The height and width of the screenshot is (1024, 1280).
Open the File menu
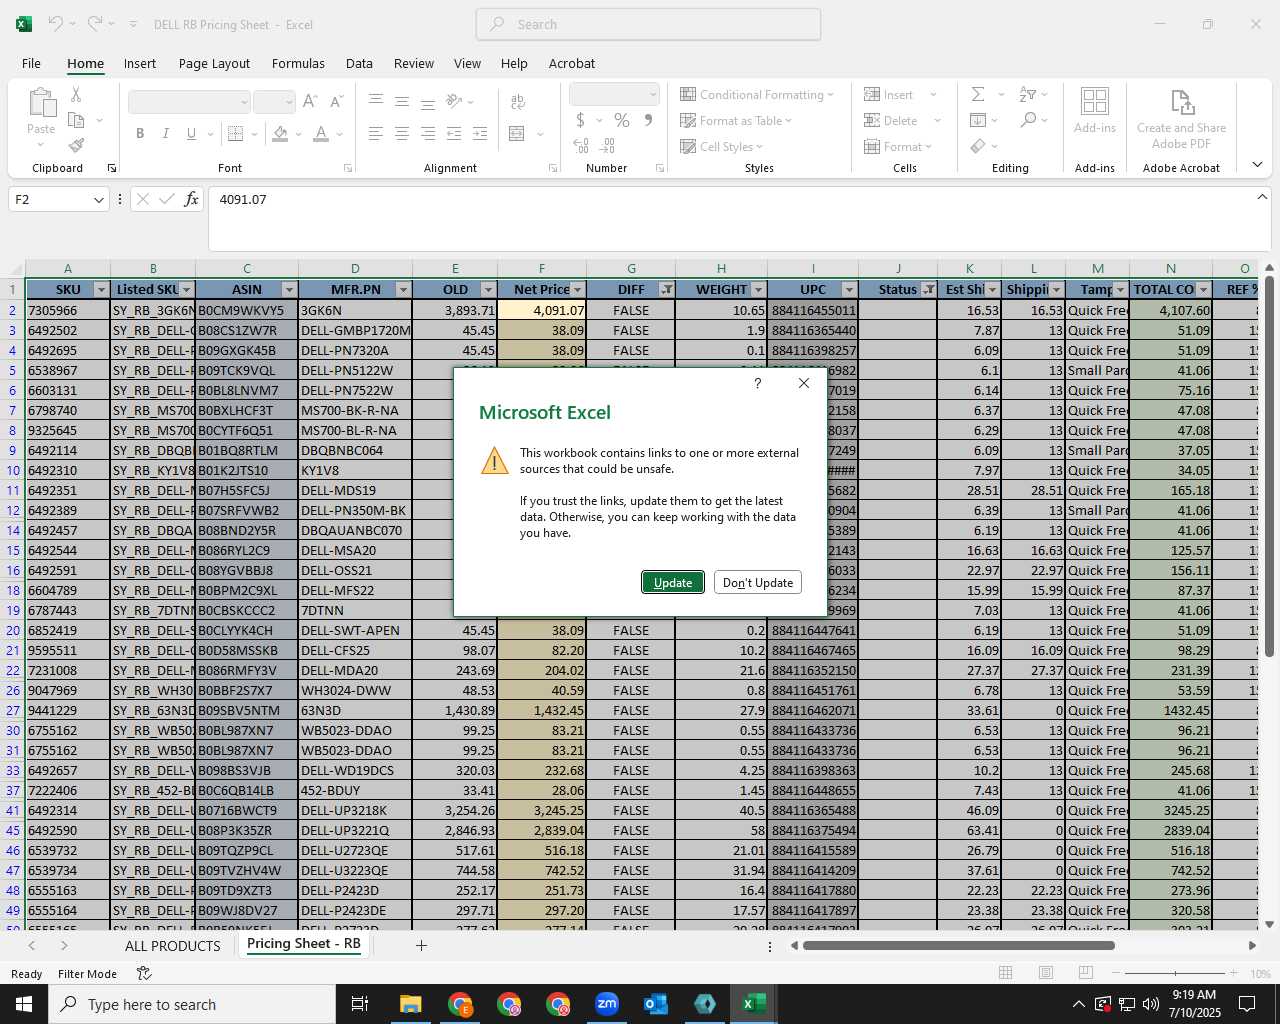click(x=31, y=63)
